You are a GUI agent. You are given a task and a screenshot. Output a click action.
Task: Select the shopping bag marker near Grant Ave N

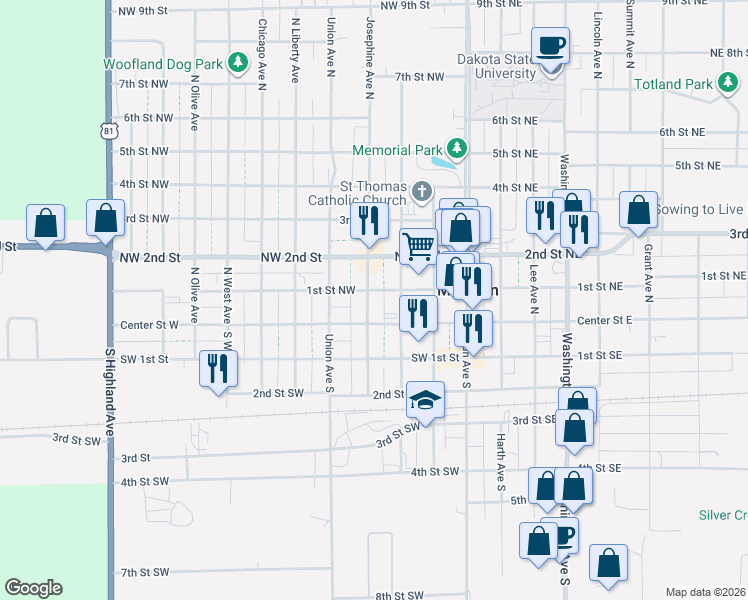pyautogui.click(x=638, y=210)
